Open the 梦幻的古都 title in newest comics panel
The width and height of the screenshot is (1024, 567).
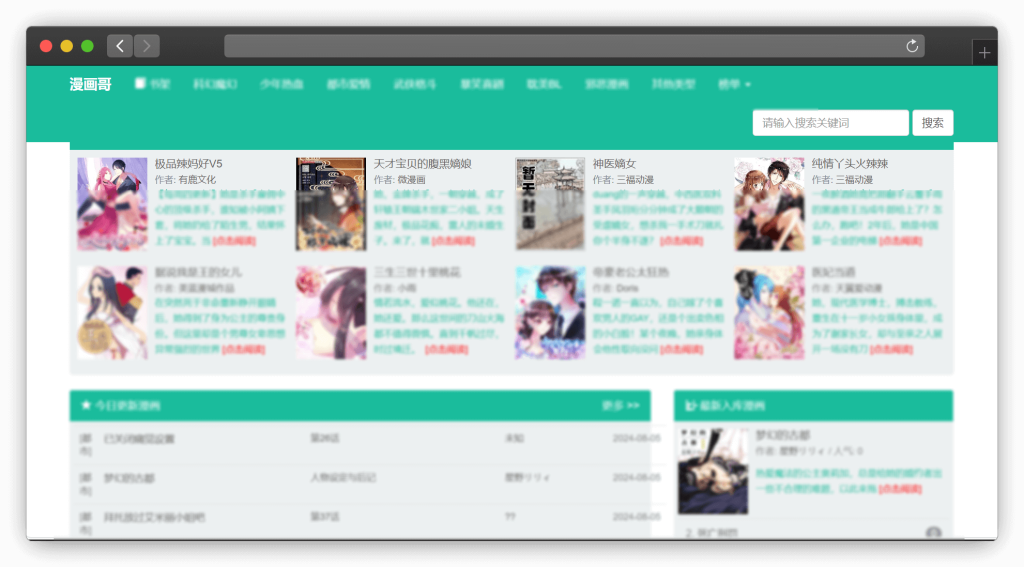click(x=782, y=435)
